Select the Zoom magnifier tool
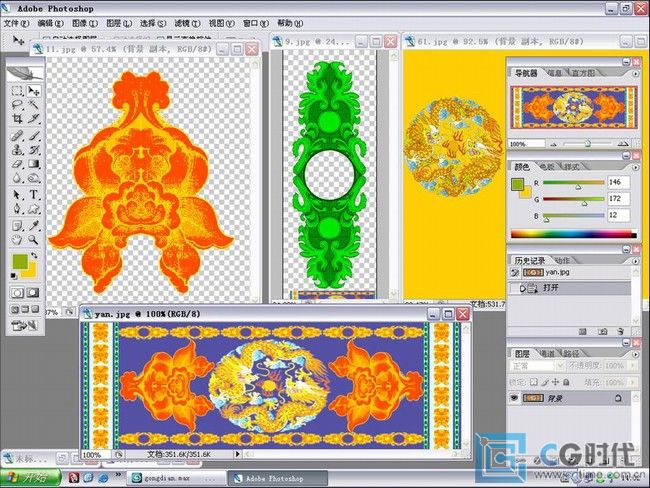This screenshot has width=650, height=488. pos(34,240)
